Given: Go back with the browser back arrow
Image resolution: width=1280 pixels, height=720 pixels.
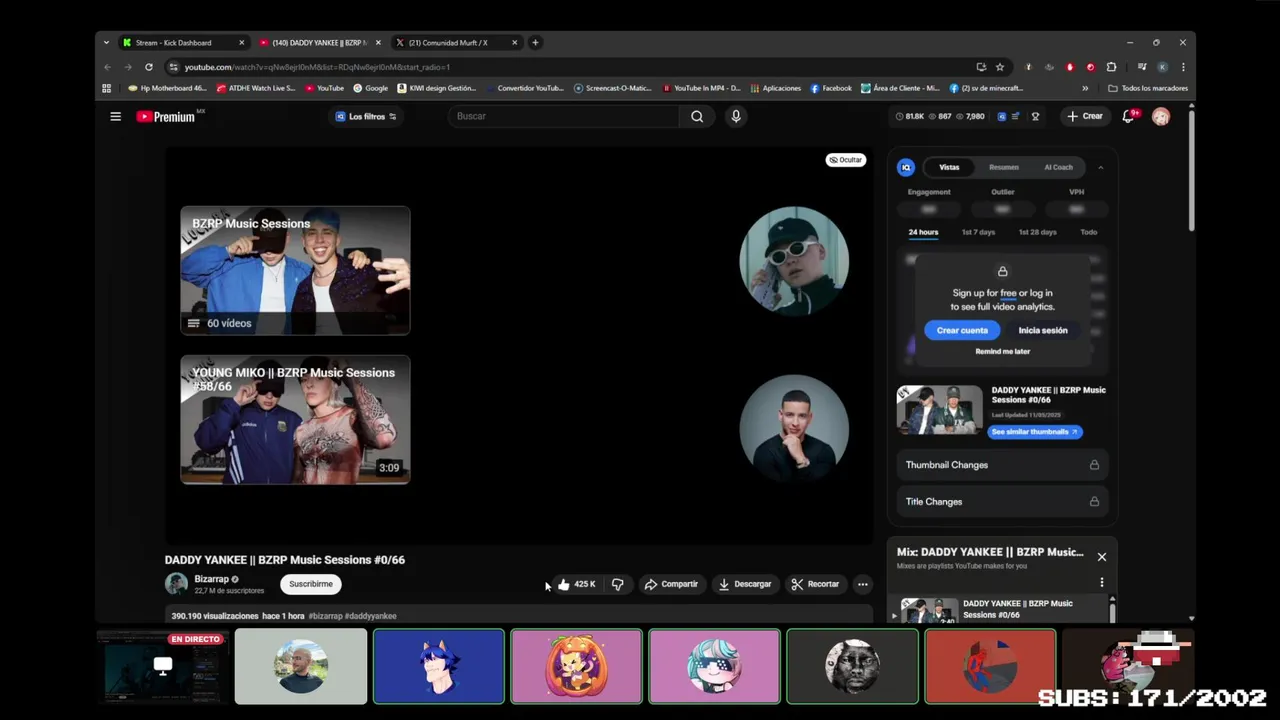Looking at the screenshot, I should point(107,67).
